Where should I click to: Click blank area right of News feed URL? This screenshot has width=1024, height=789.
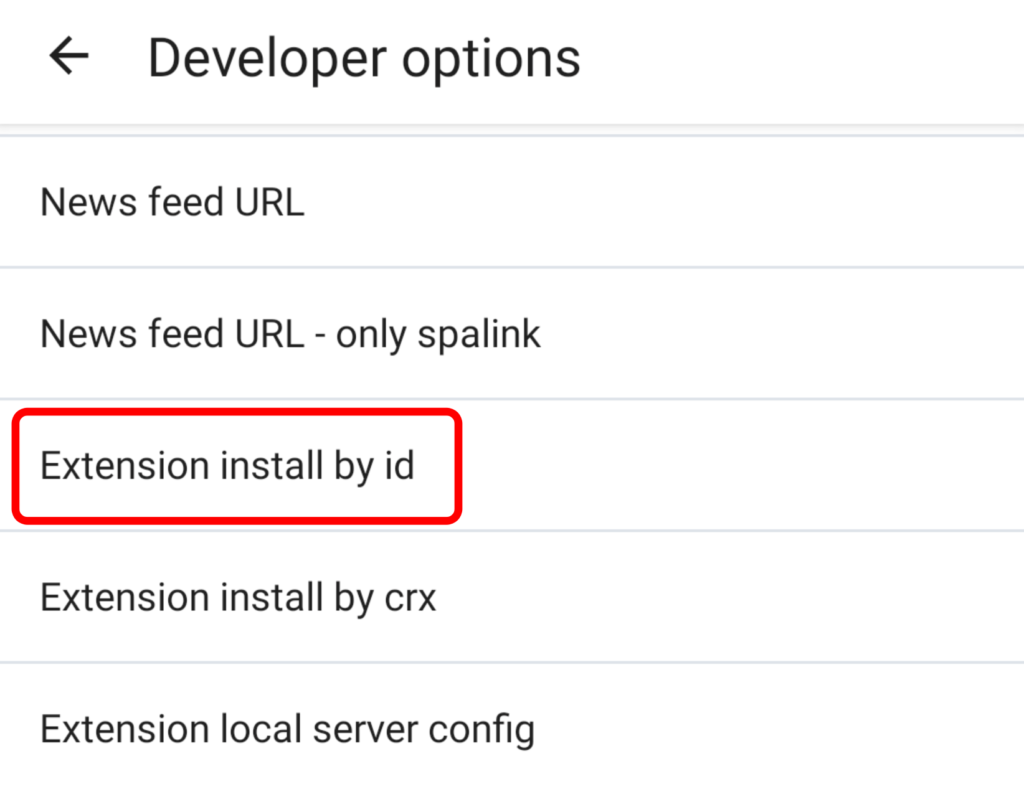[x=663, y=202]
